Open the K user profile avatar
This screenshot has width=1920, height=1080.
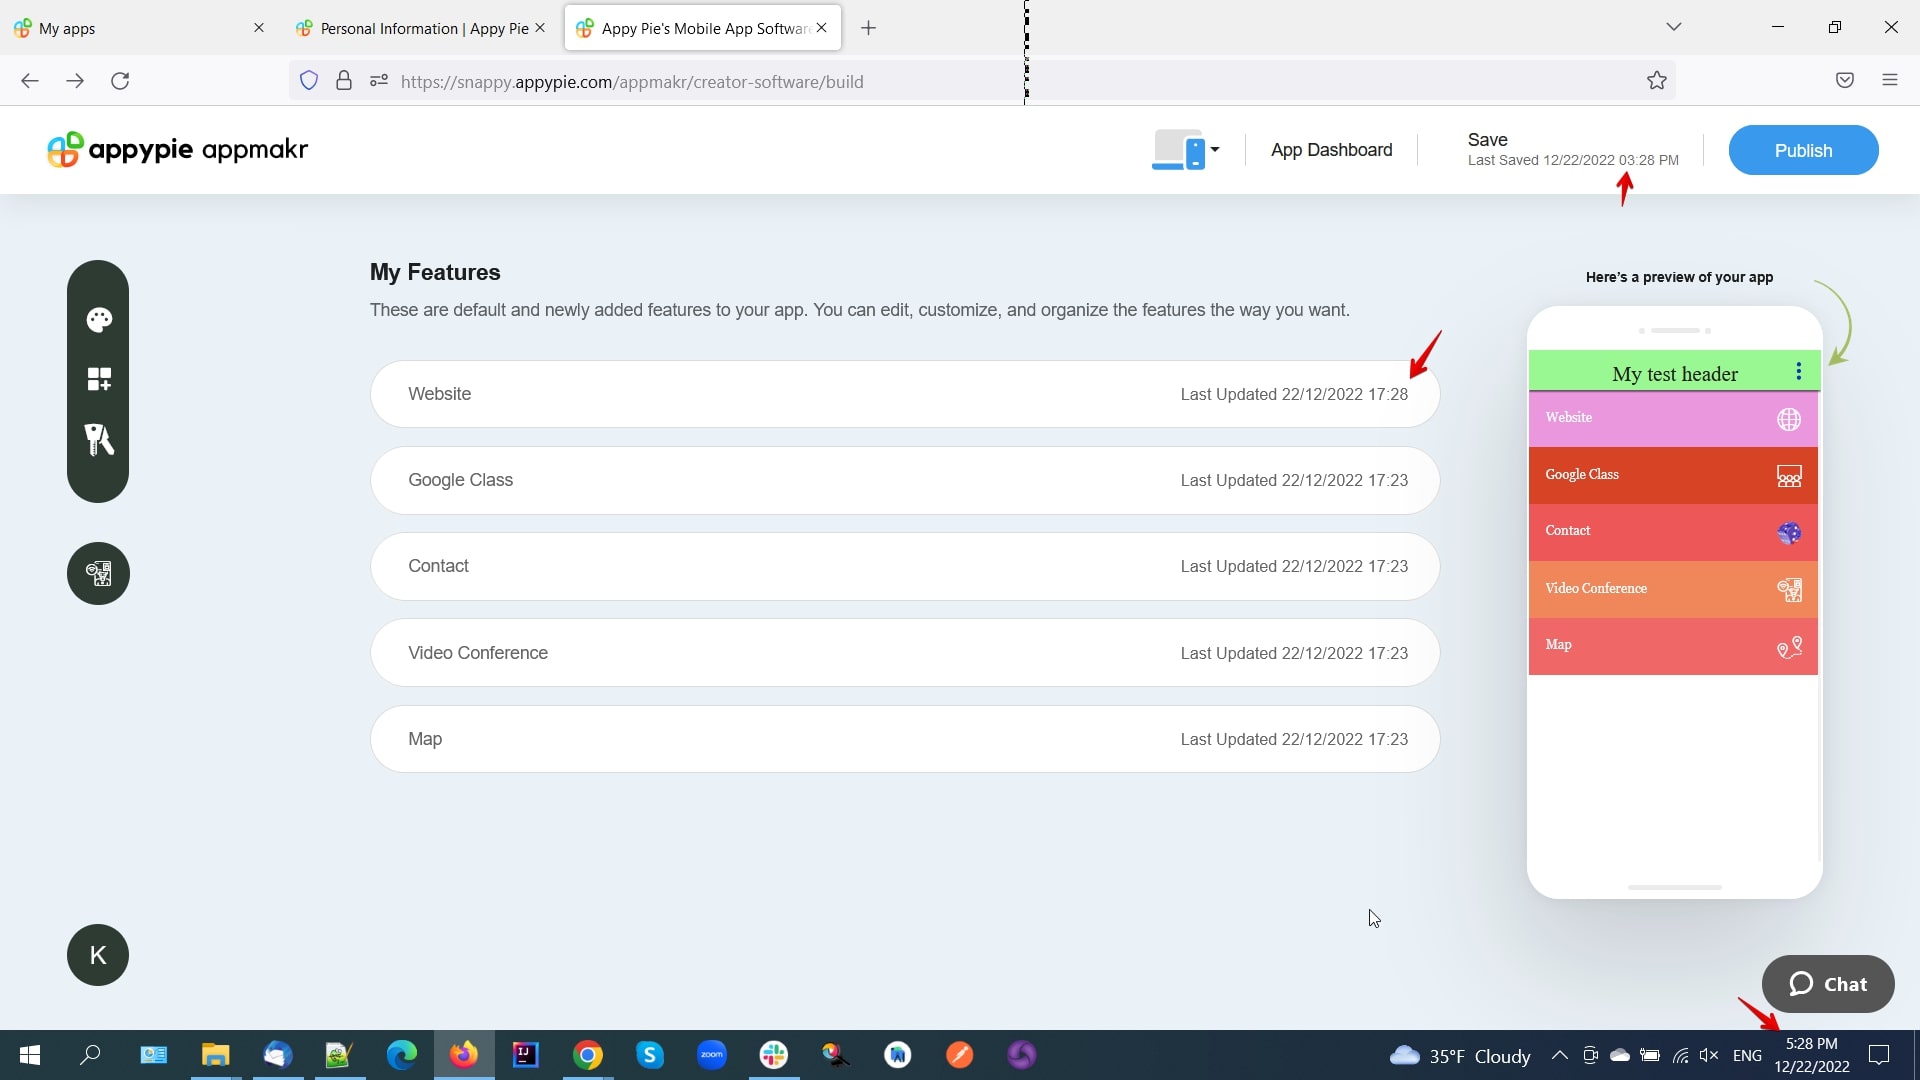[98, 955]
